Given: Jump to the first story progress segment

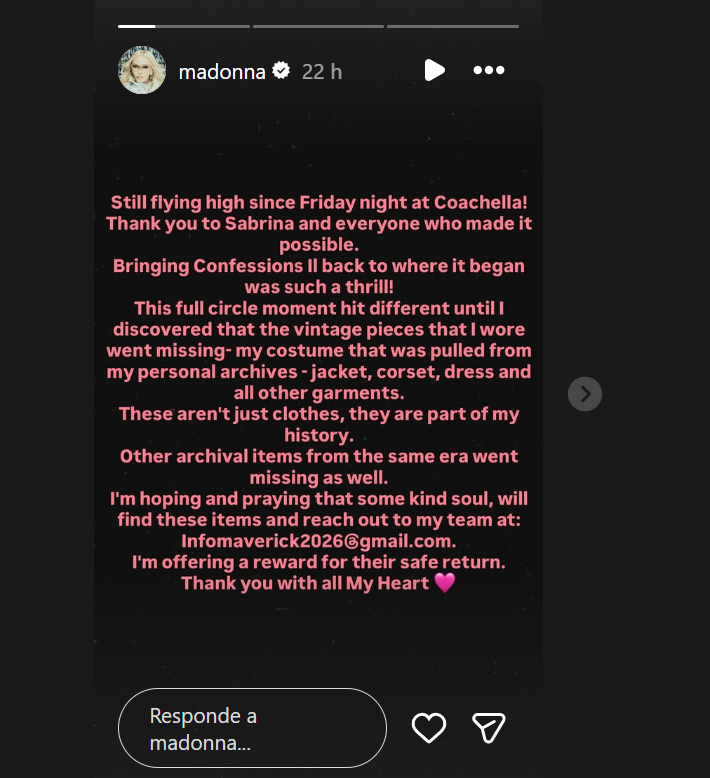Looking at the screenshot, I should tap(184, 26).
